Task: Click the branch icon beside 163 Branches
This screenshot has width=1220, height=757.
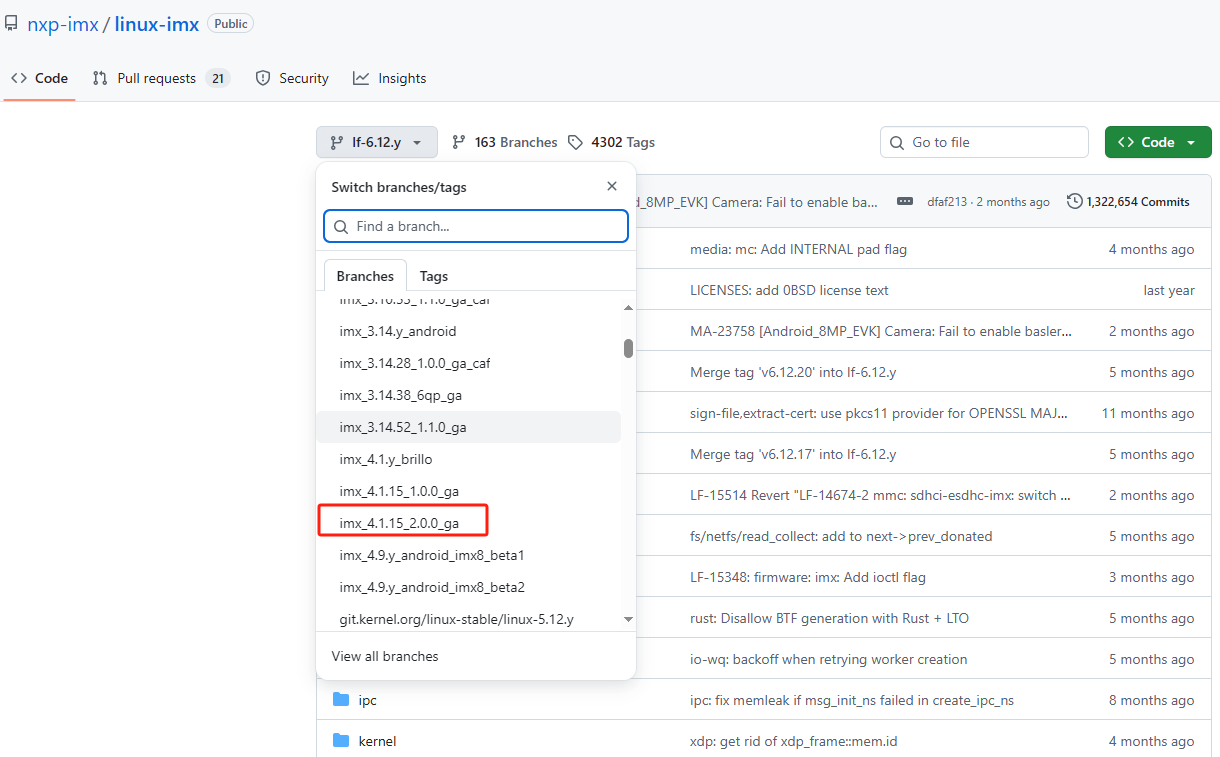Action: pyautogui.click(x=459, y=142)
